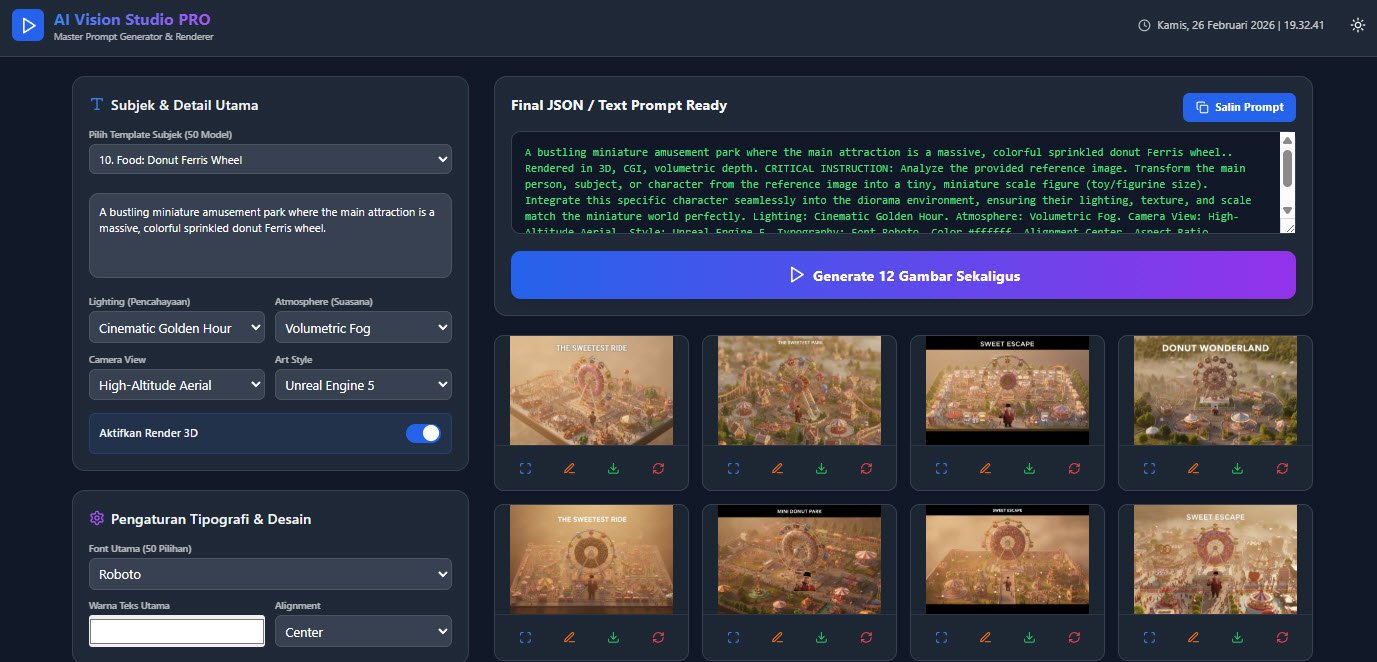Regenerate the Mini Donut Park image
Image resolution: width=1377 pixels, height=662 pixels.
(866, 637)
